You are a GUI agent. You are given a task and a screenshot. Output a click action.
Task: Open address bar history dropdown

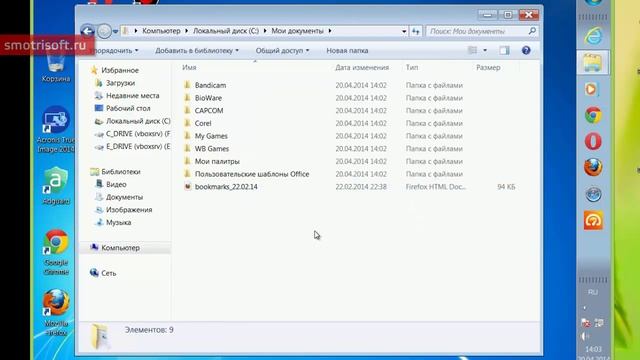tap(404, 31)
